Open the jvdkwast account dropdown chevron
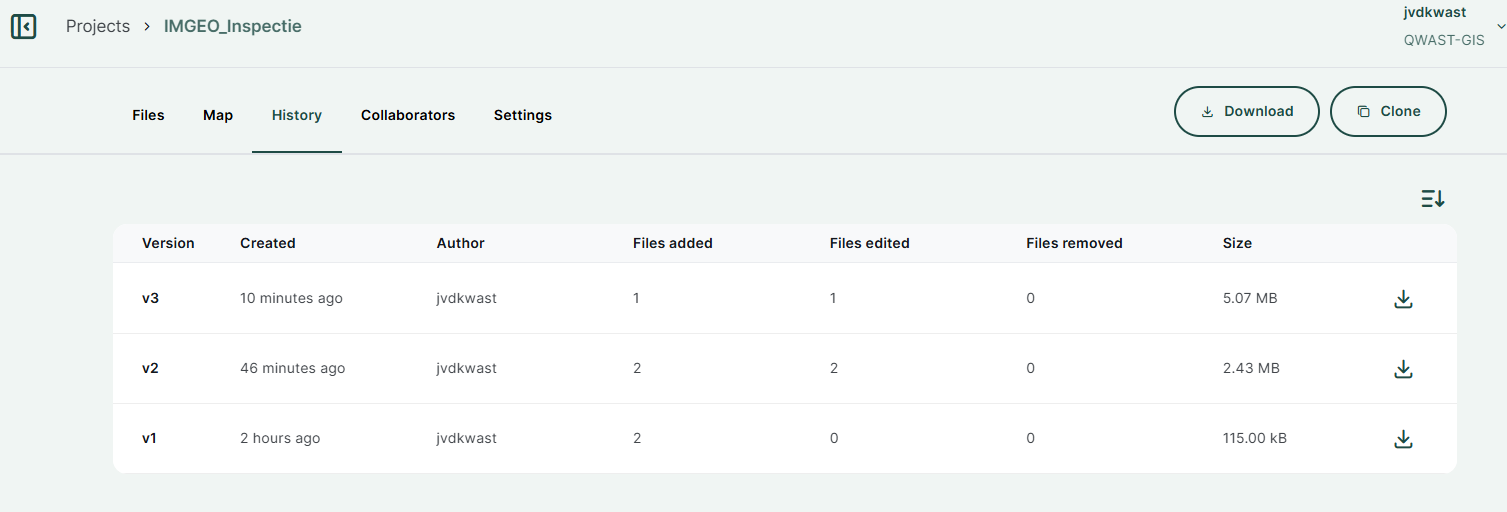The height and width of the screenshot is (512, 1507). point(1500,26)
